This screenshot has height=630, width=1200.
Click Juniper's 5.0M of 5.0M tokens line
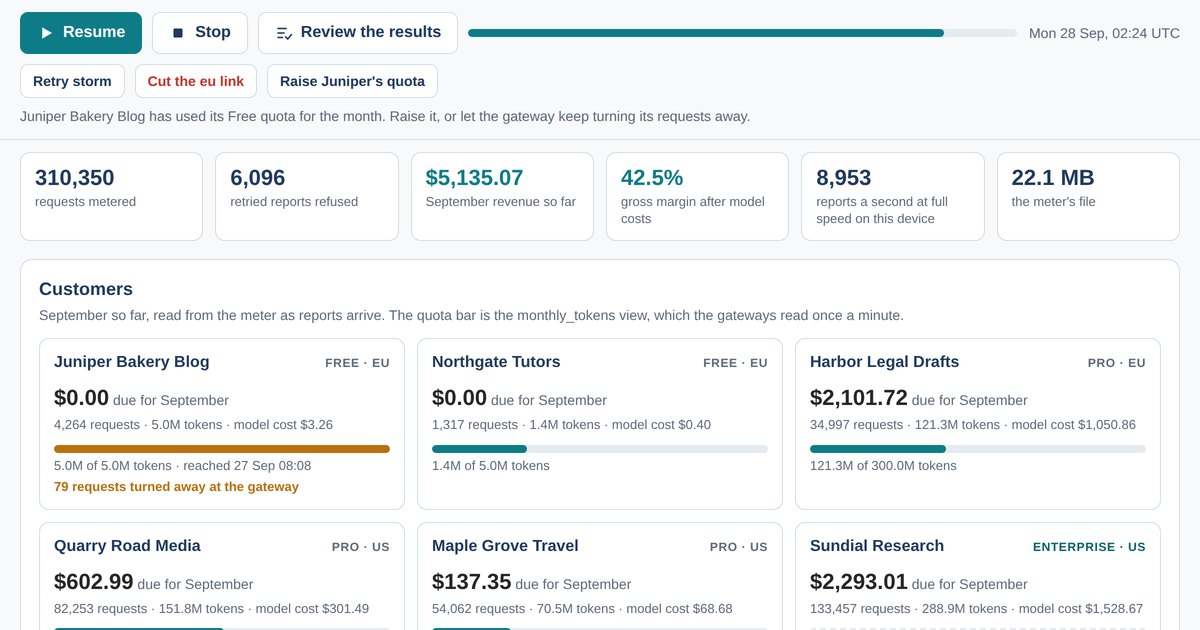pyautogui.click(x=183, y=466)
